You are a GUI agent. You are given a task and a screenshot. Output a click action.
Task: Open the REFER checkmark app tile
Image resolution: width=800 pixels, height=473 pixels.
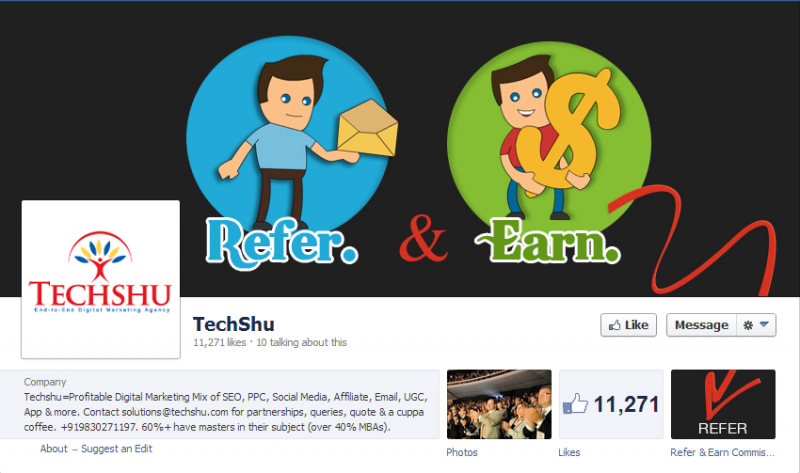coord(723,404)
